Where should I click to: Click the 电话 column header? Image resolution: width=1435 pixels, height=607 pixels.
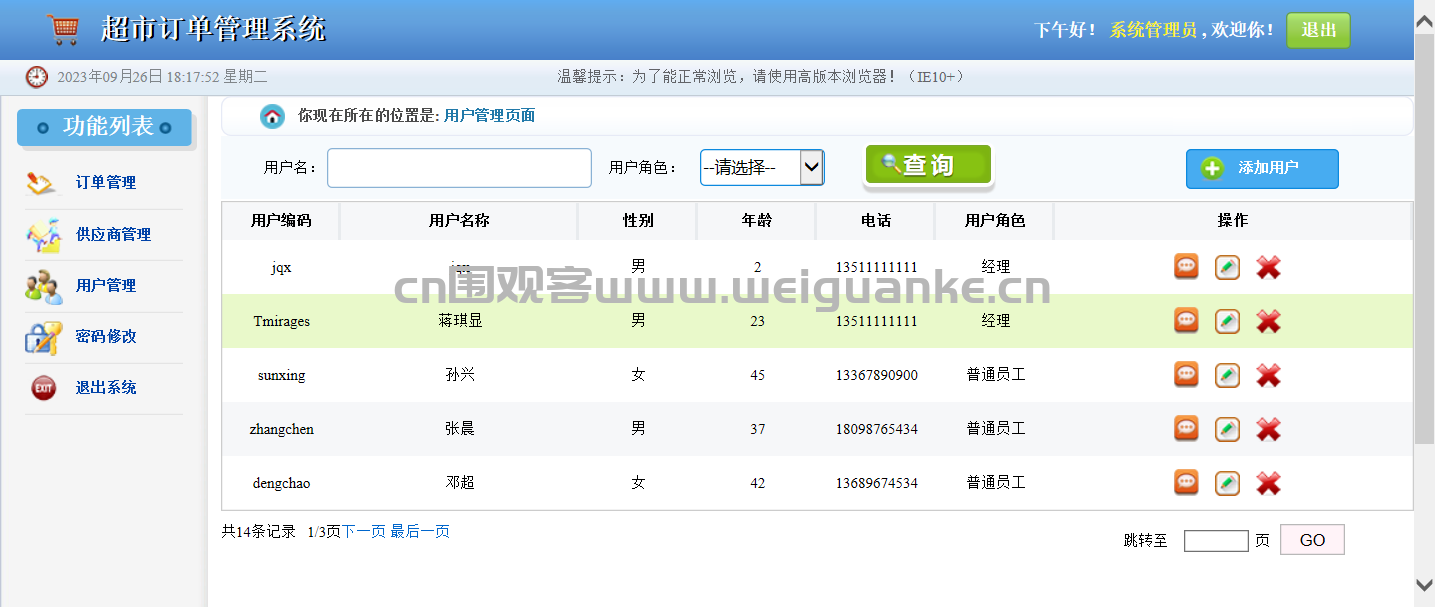[876, 221]
